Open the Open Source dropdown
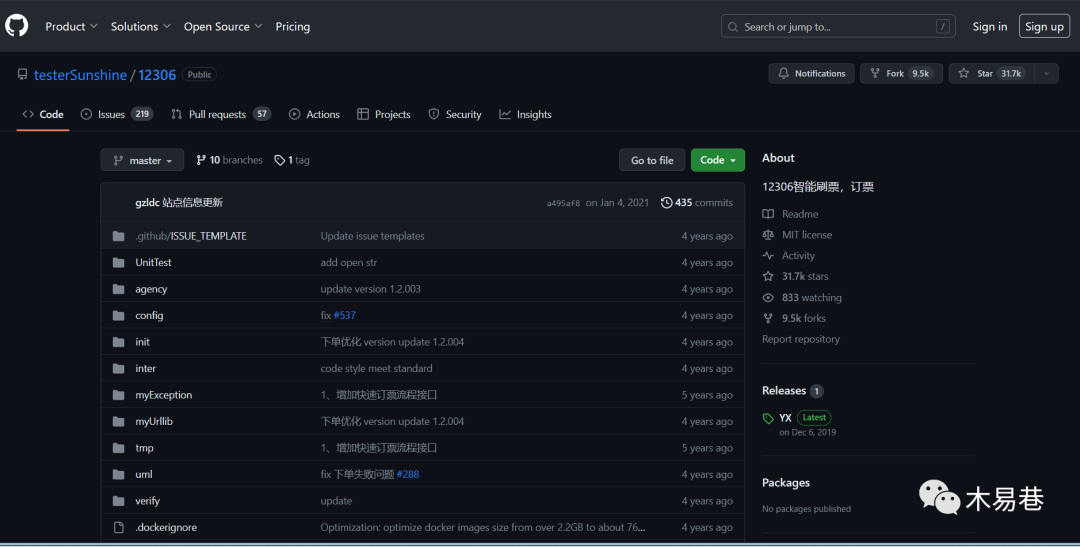 click(x=222, y=26)
